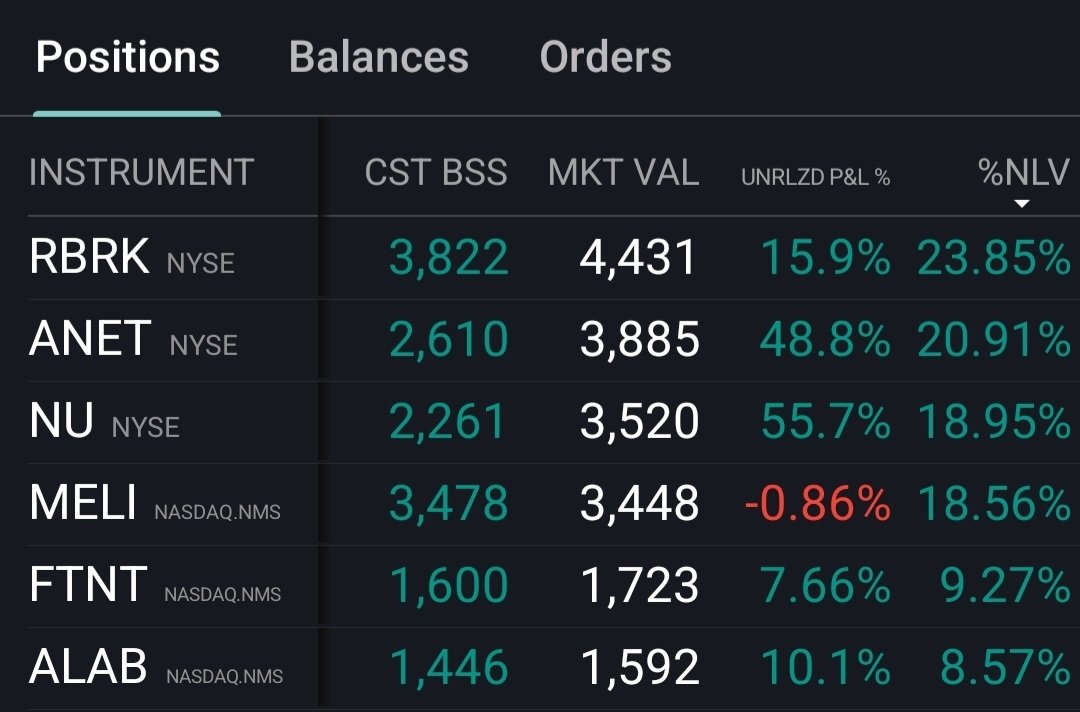Switch to the Positions tab

click(x=127, y=57)
